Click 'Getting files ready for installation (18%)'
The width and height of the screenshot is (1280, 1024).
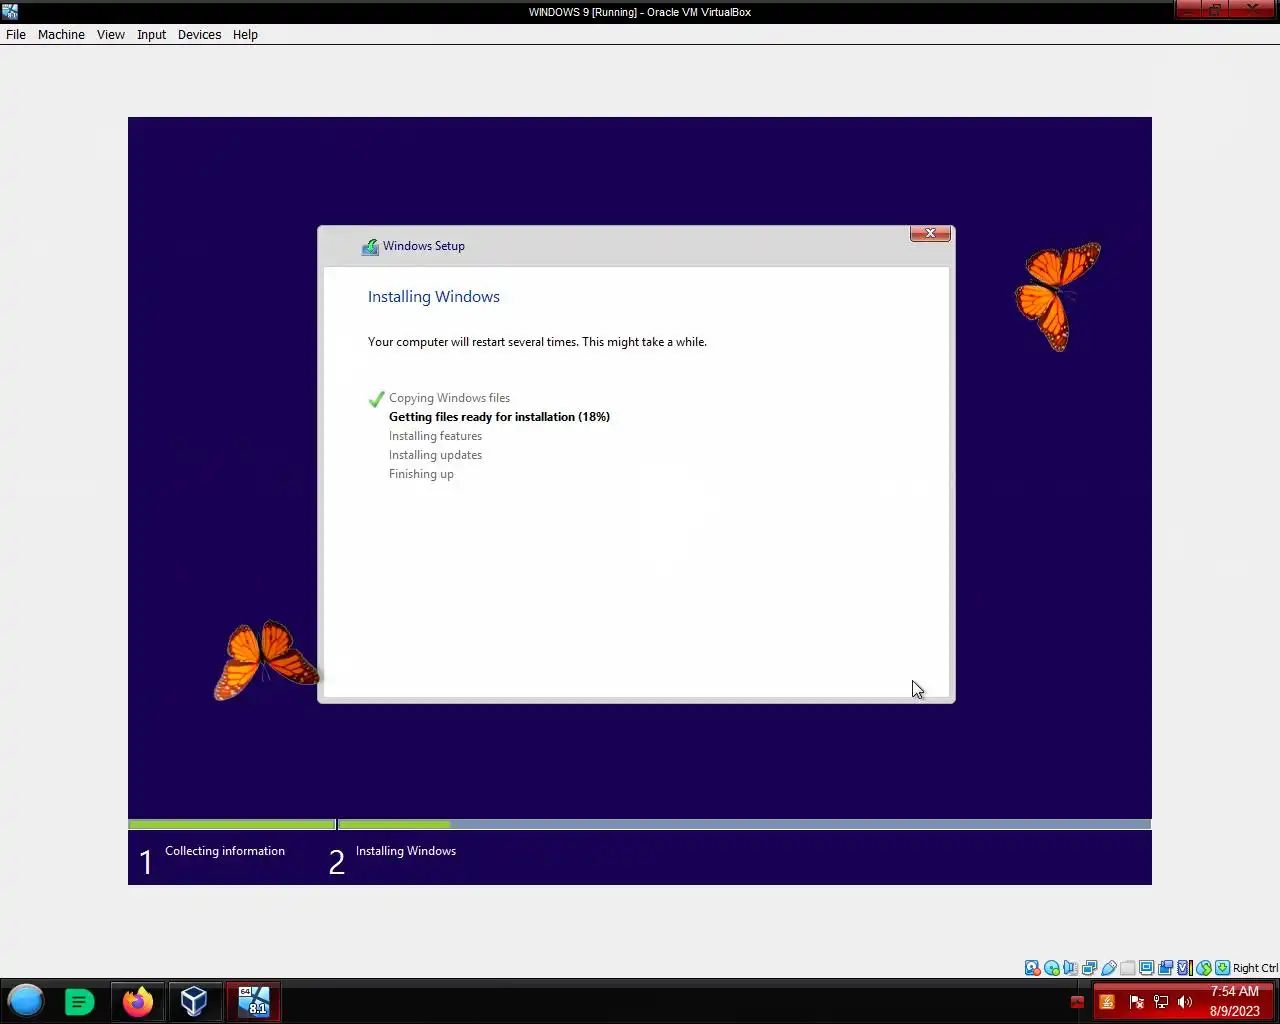point(499,417)
